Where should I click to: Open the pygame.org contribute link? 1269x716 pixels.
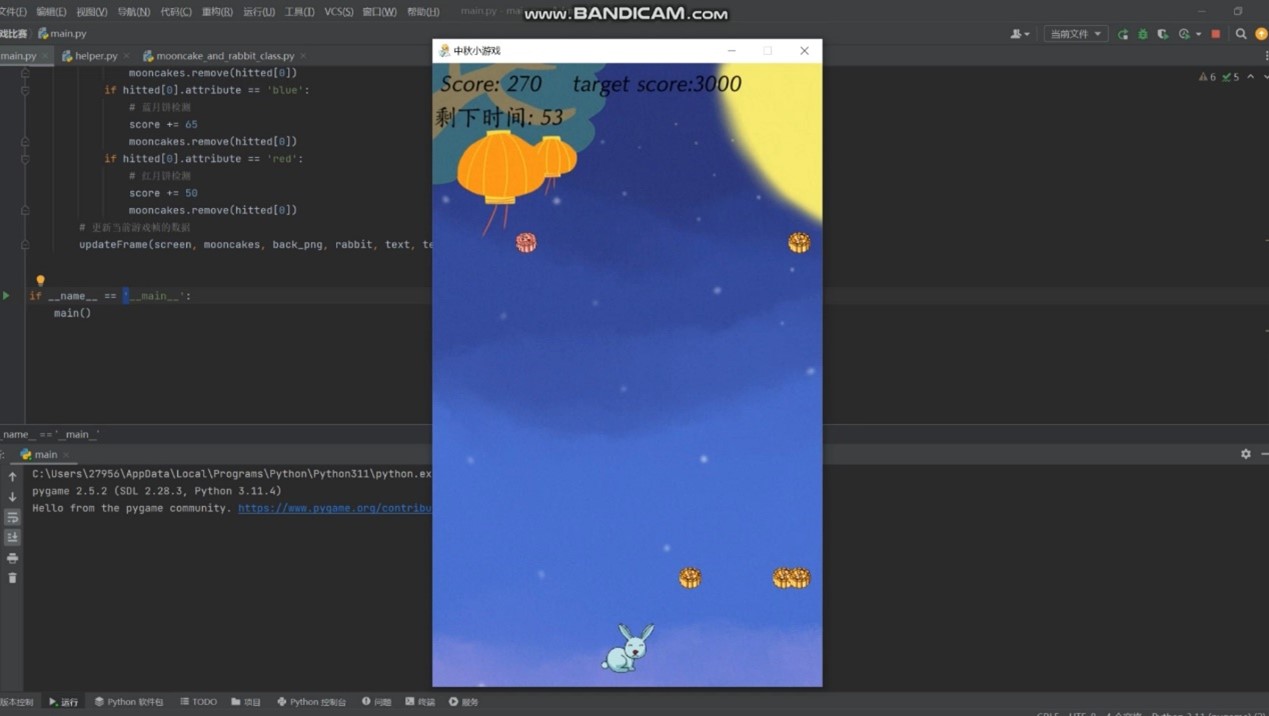click(x=334, y=508)
